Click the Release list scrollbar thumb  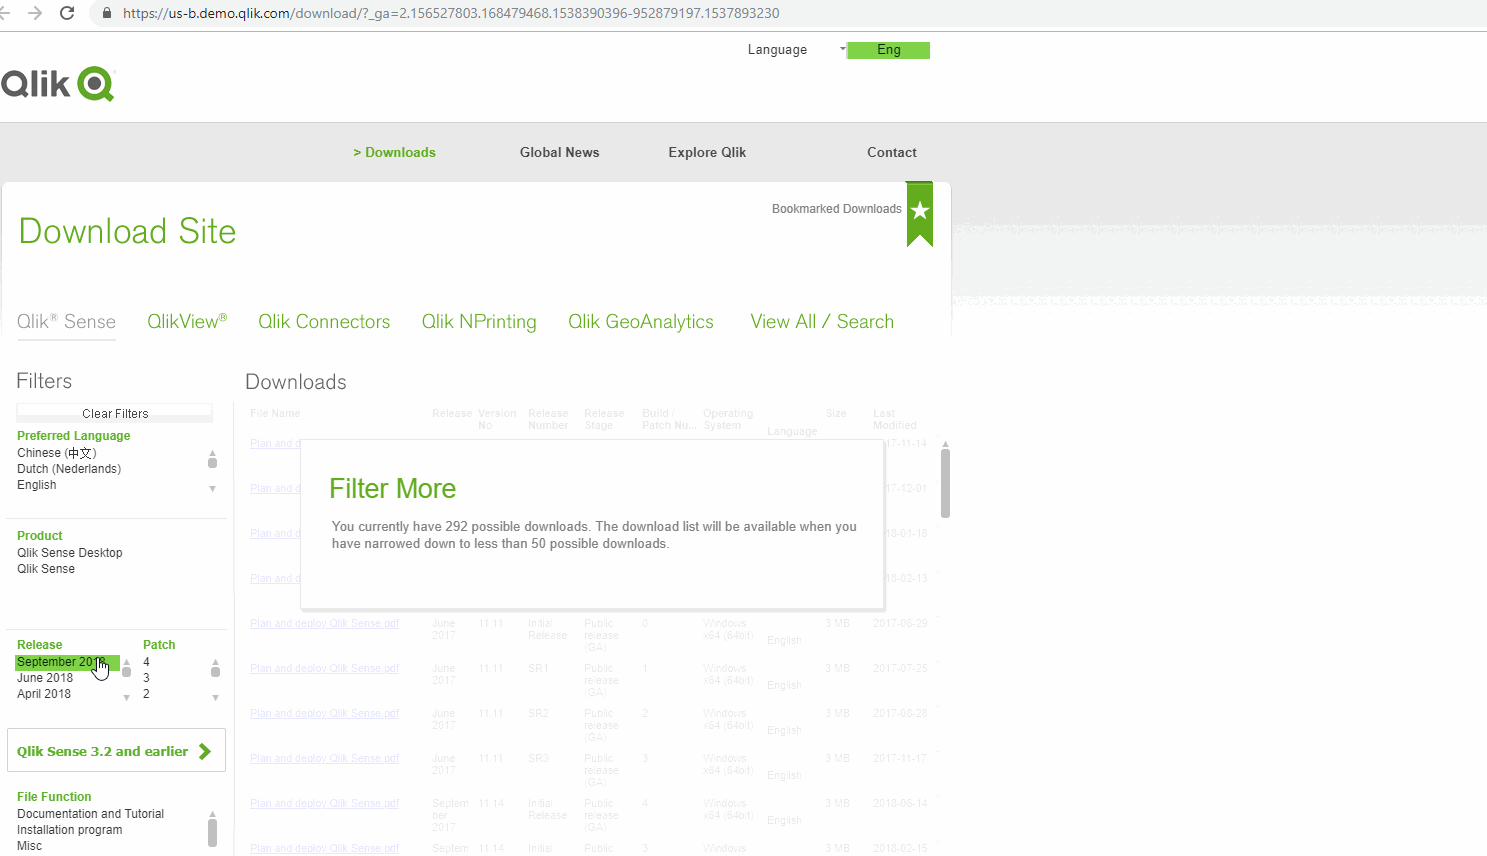126,672
